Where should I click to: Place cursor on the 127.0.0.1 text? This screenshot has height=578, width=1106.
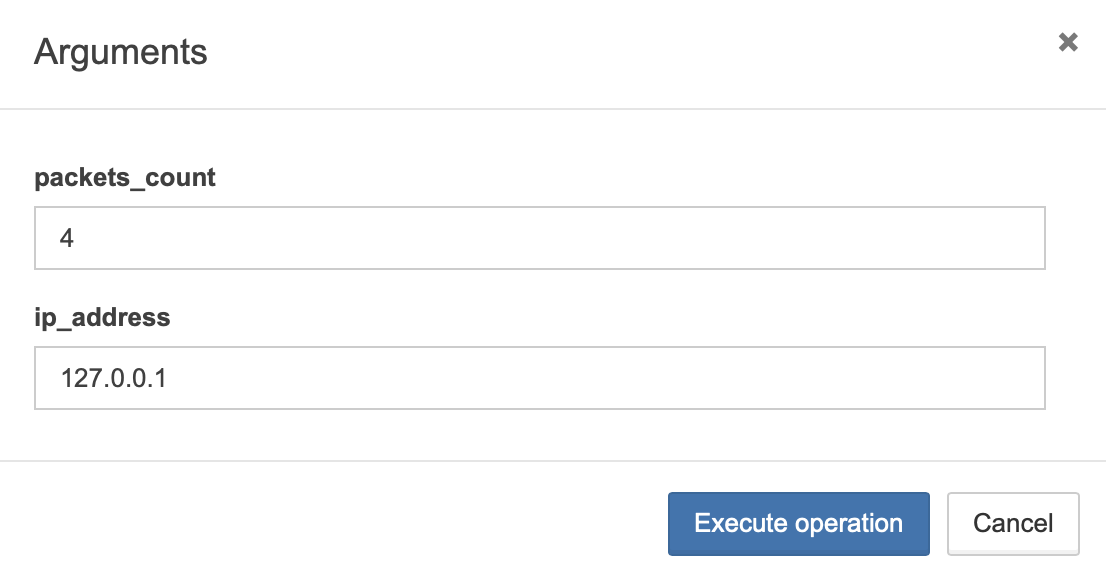pos(114,378)
